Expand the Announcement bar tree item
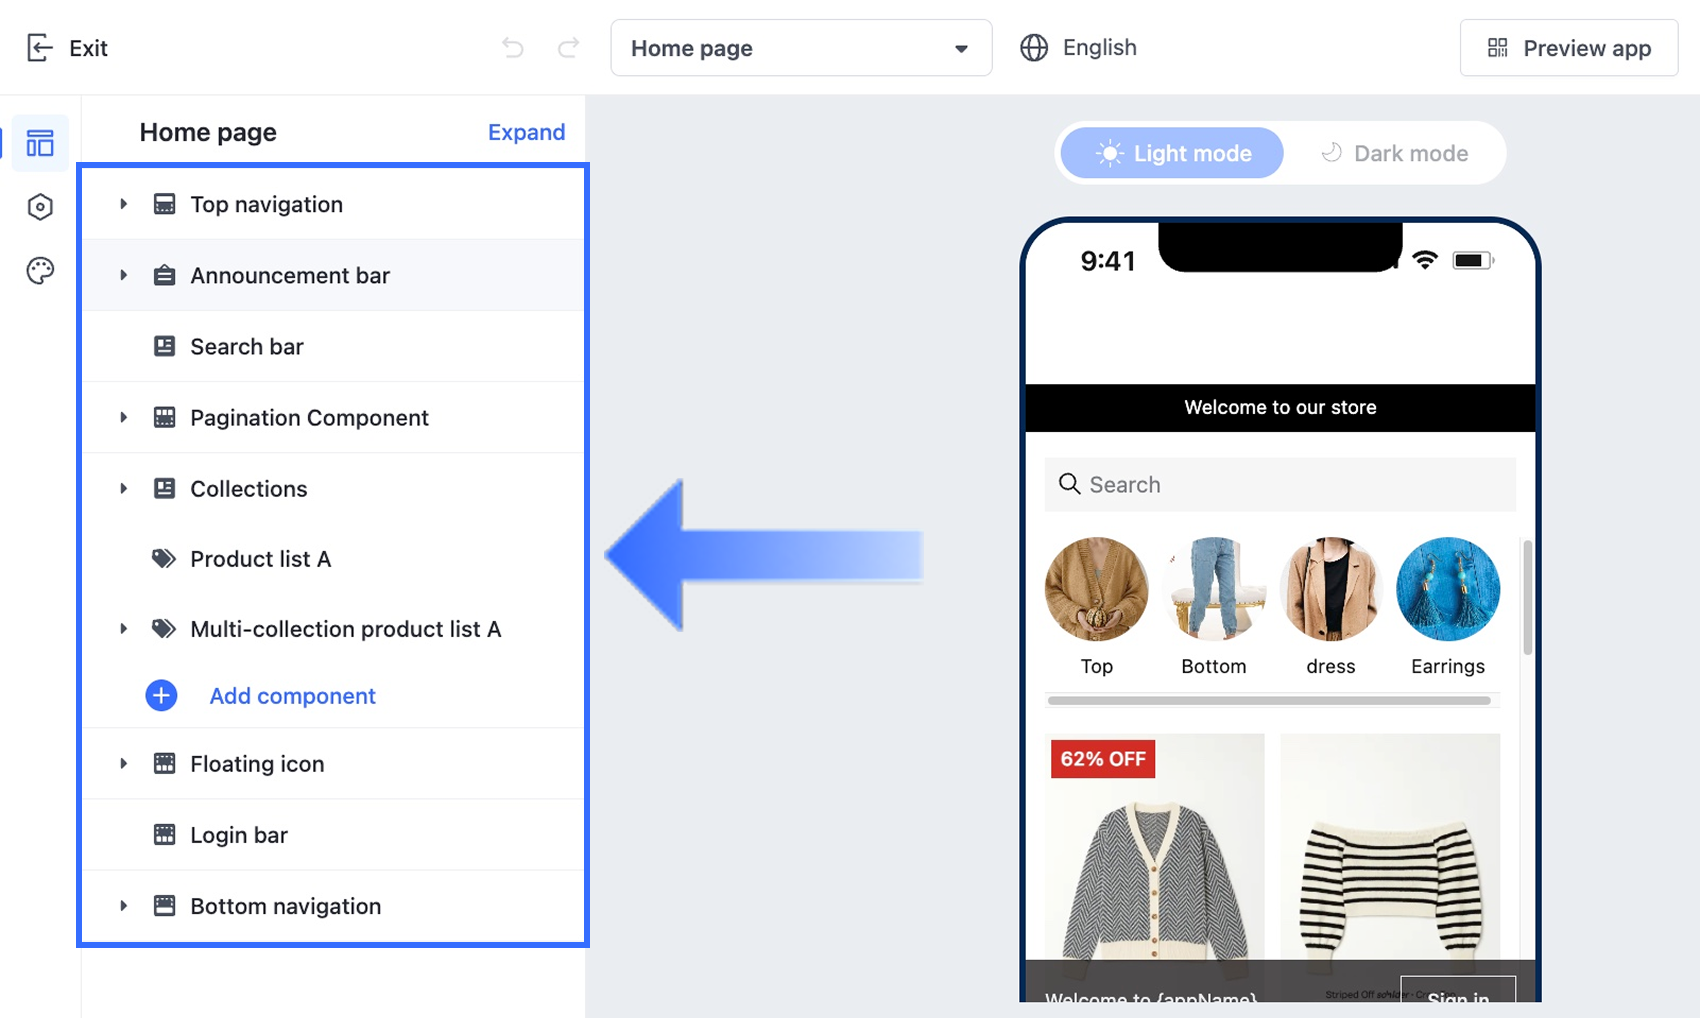 (123, 275)
